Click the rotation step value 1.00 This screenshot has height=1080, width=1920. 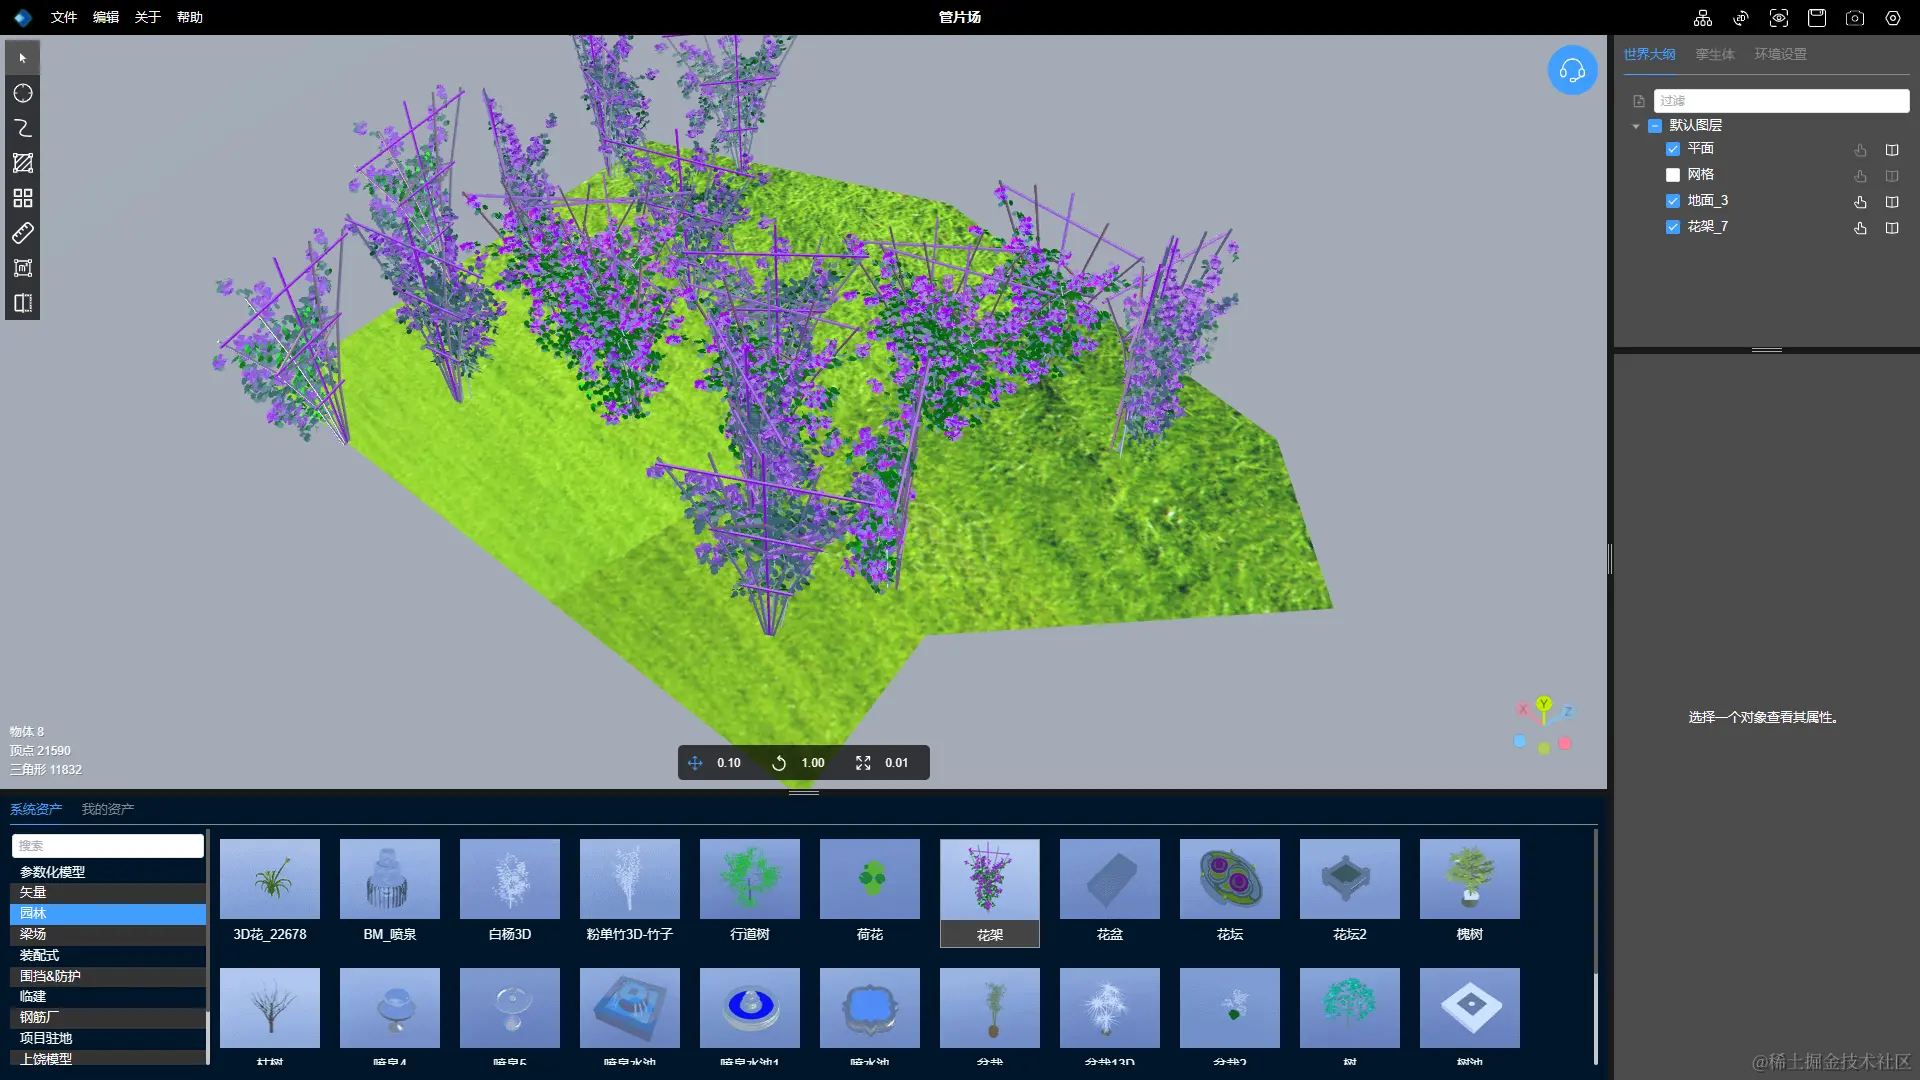813,763
